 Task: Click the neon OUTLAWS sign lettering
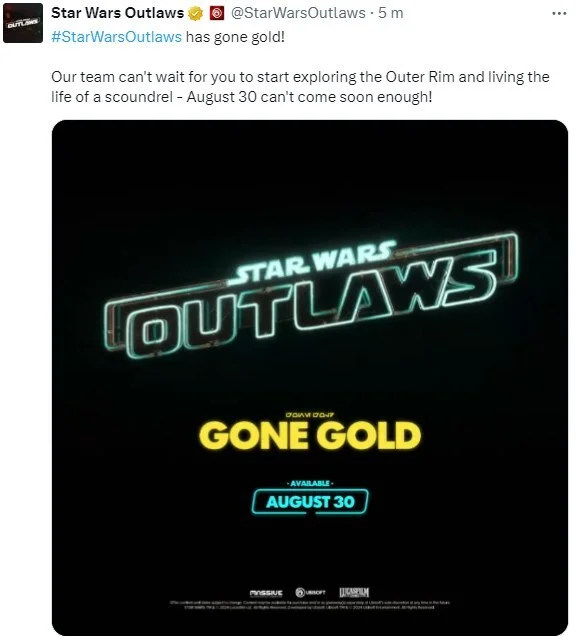coord(312,303)
